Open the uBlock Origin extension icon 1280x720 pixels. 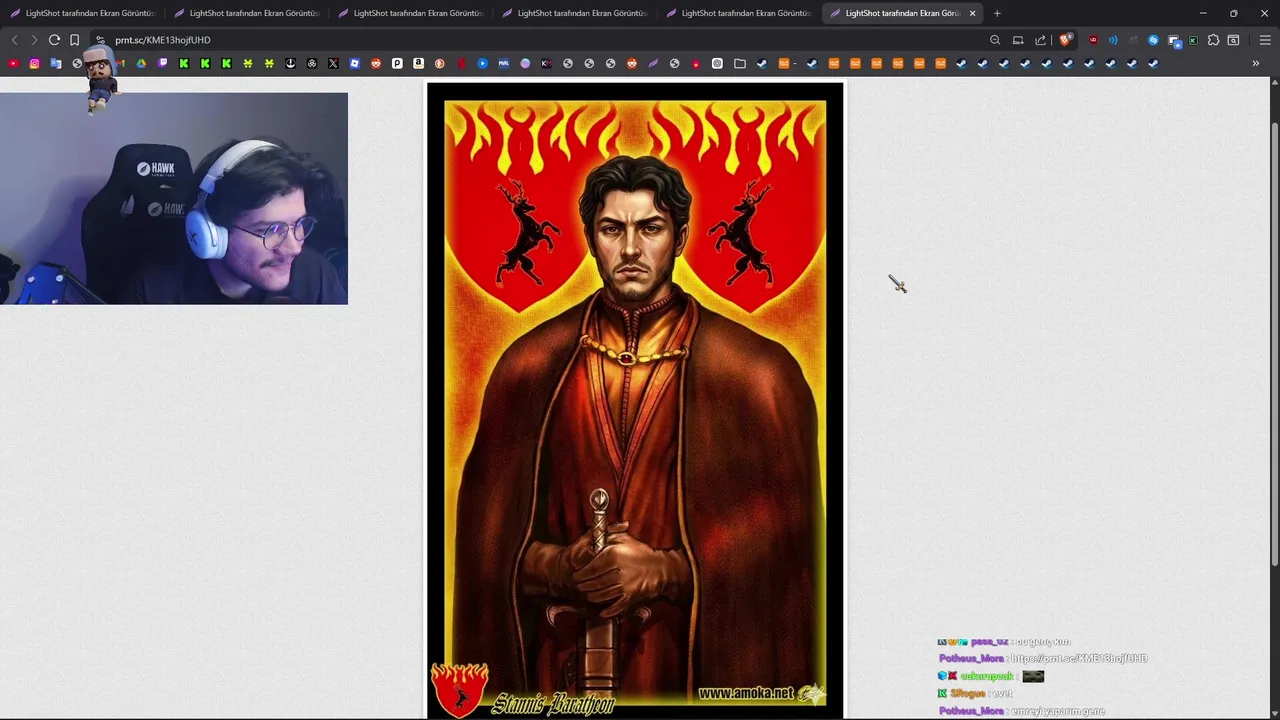pyautogui.click(x=1093, y=40)
